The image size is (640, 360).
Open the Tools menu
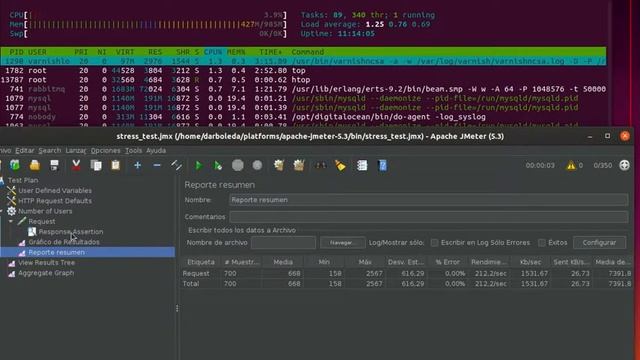pyautogui.click(x=133, y=151)
